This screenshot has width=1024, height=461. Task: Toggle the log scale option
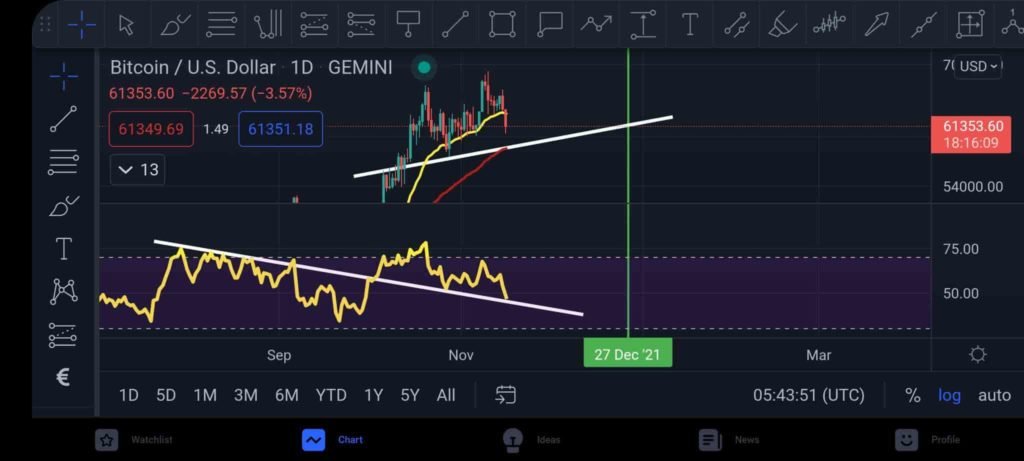pyautogui.click(x=949, y=395)
